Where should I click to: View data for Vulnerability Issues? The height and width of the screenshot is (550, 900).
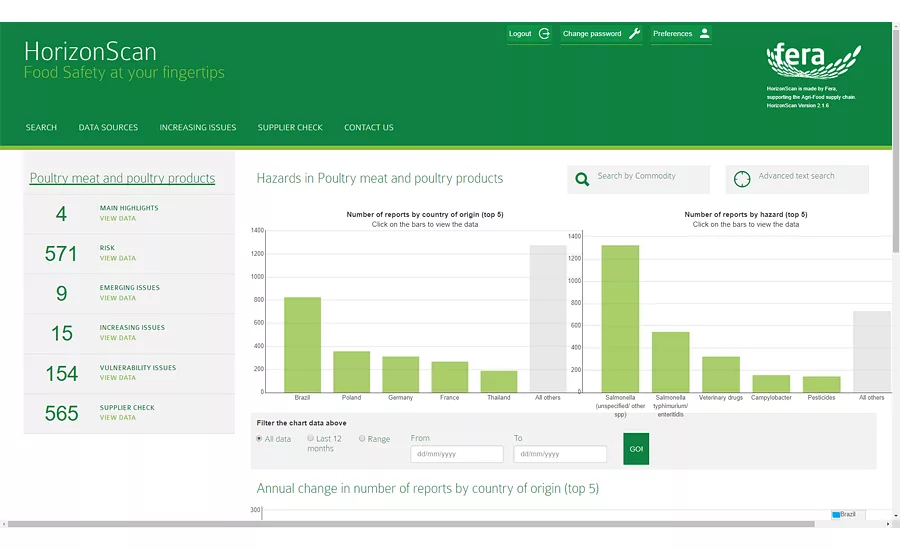pos(118,378)
